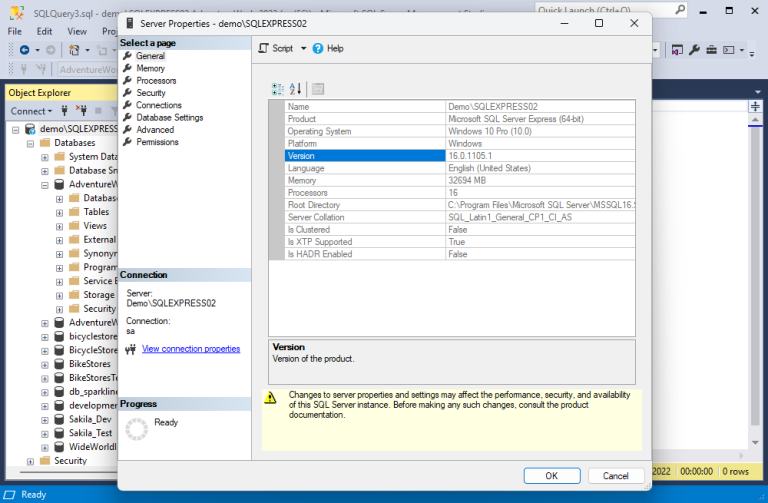This screenshot has width=768, height=503.
Task: Expand the BikeStores database node
Action: (x=45, y=365)
